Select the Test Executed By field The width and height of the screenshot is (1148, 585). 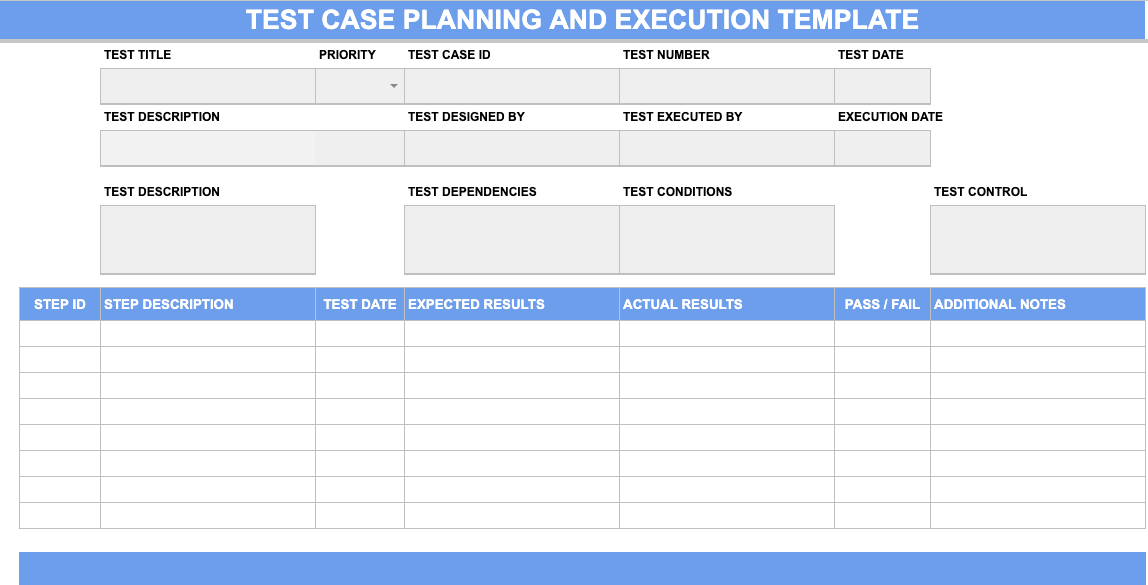pos(726,148)
